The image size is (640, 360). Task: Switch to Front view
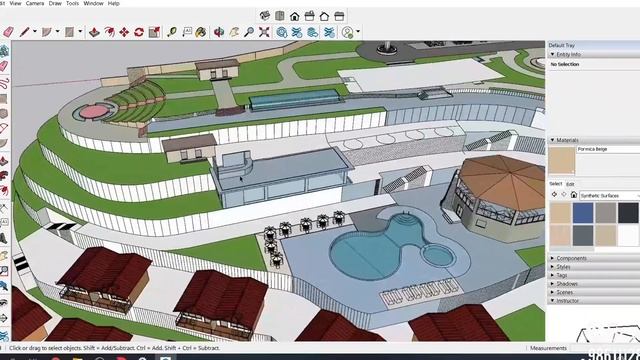pyautogui.click(x=295, y=16)
